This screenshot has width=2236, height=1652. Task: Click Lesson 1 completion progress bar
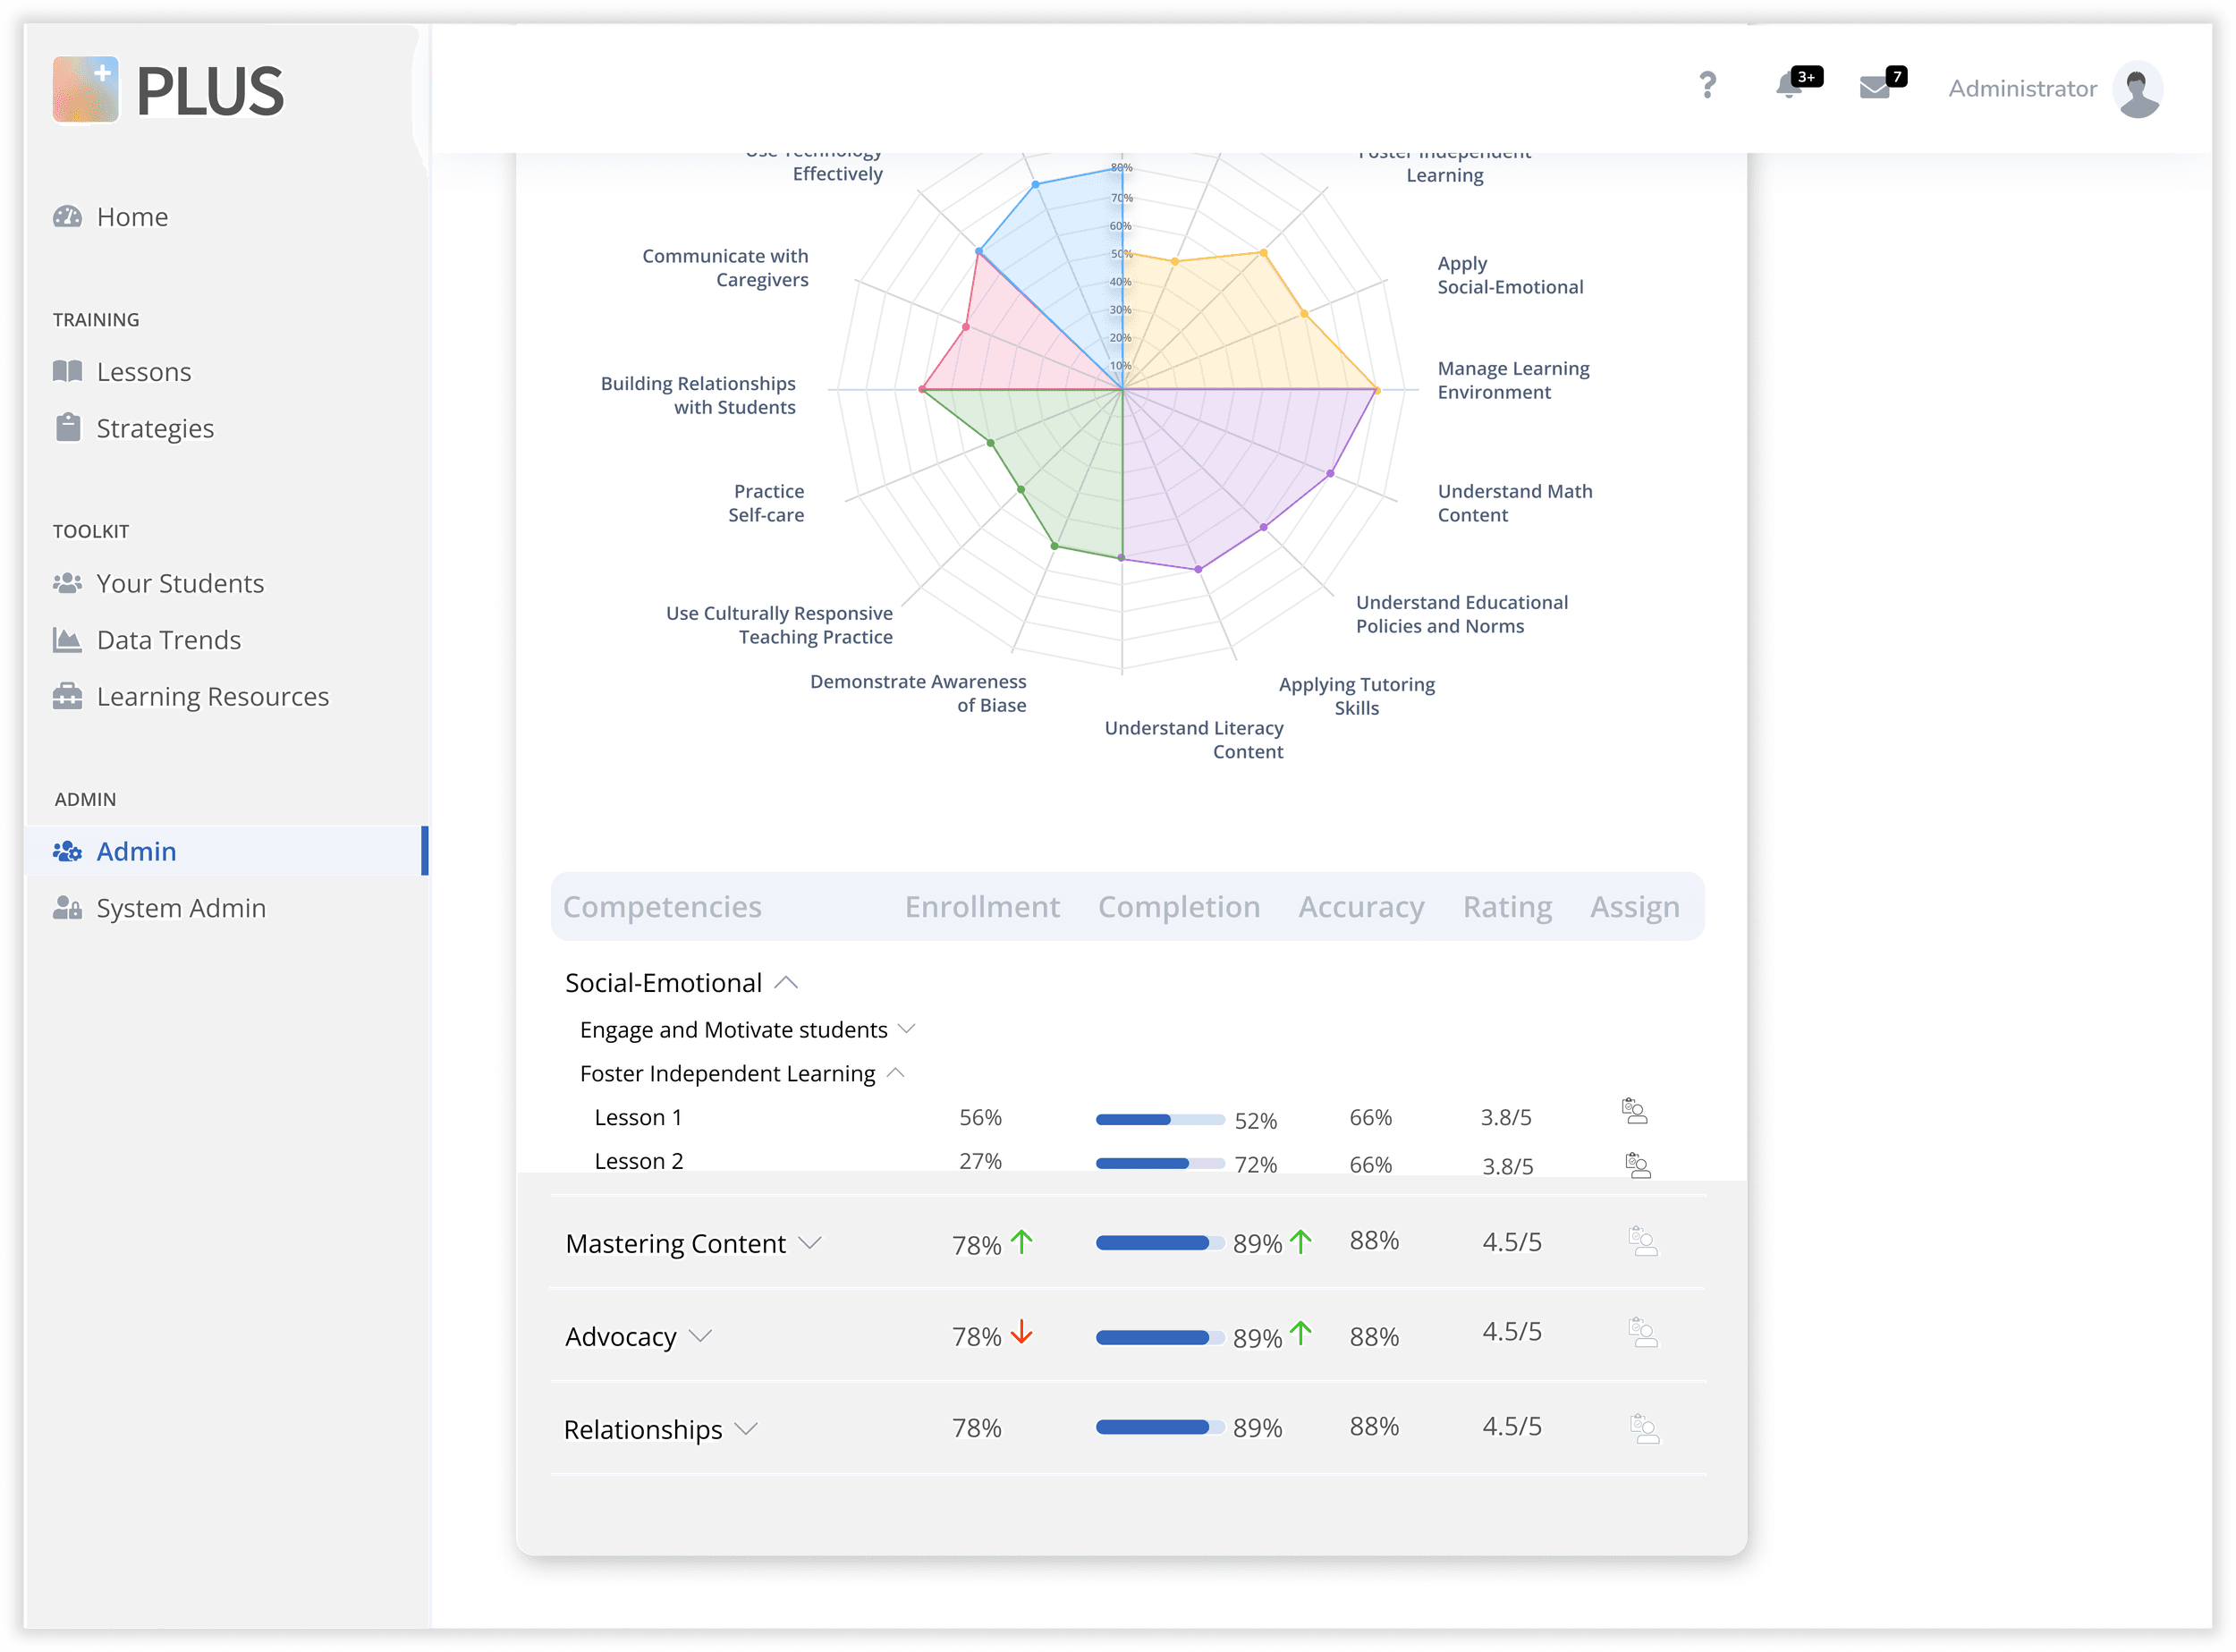[1159, 1119]
